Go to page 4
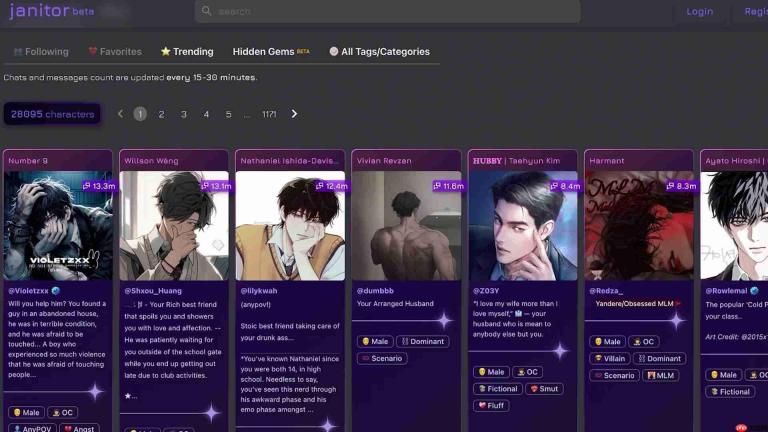 click(206, 114)
